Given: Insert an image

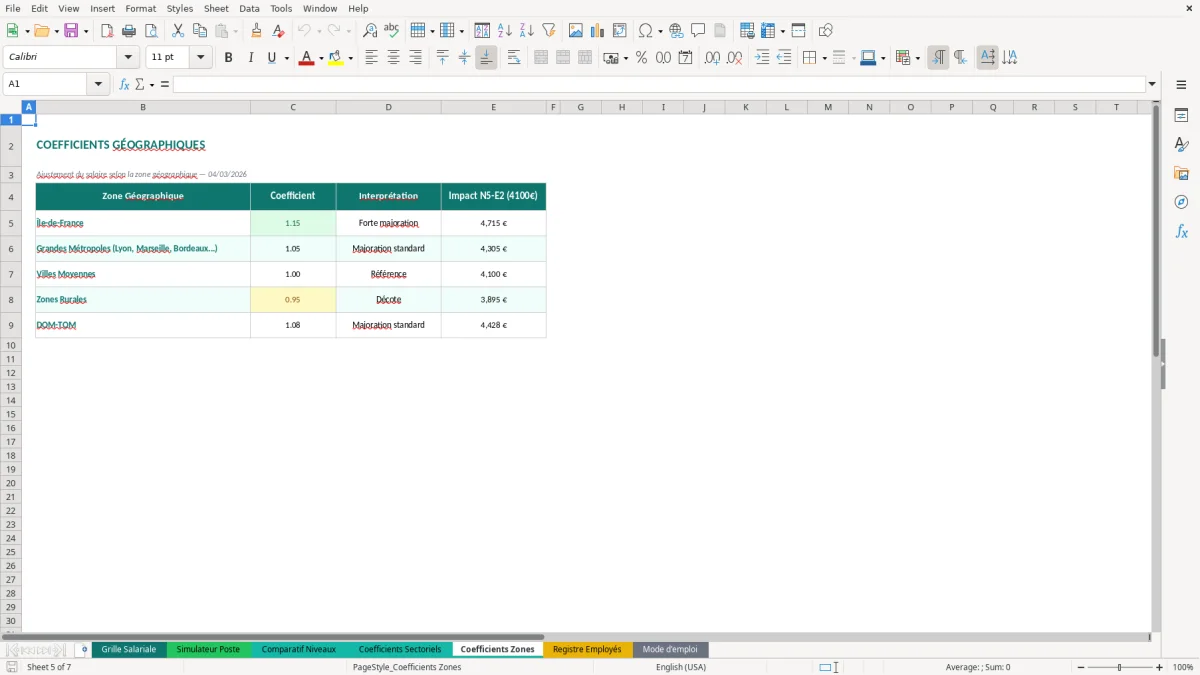Looking at the screenshot, I should (x=576, y=31).
